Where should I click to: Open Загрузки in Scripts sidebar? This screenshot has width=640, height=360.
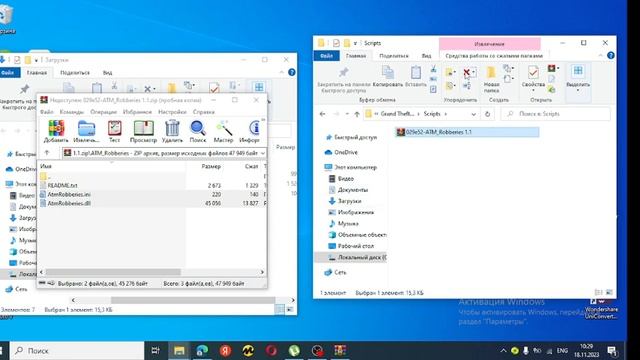345,201
